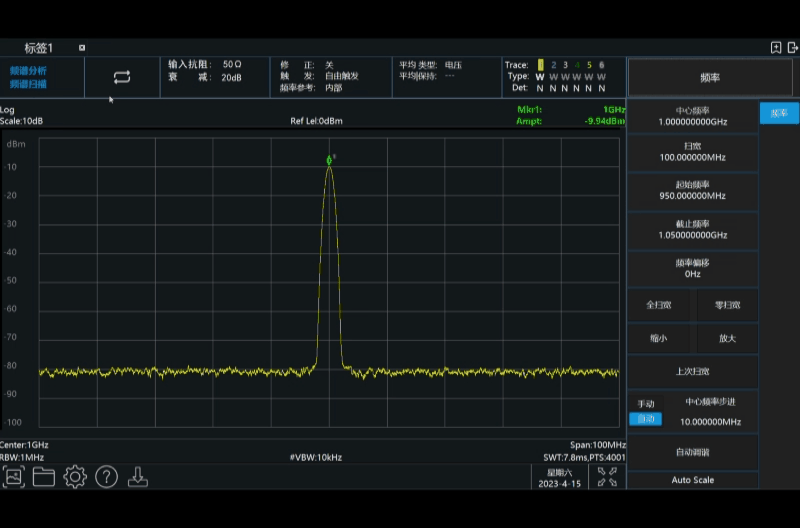
Task: Click the add tab icon at top right
Action: [x=776, y=48]
